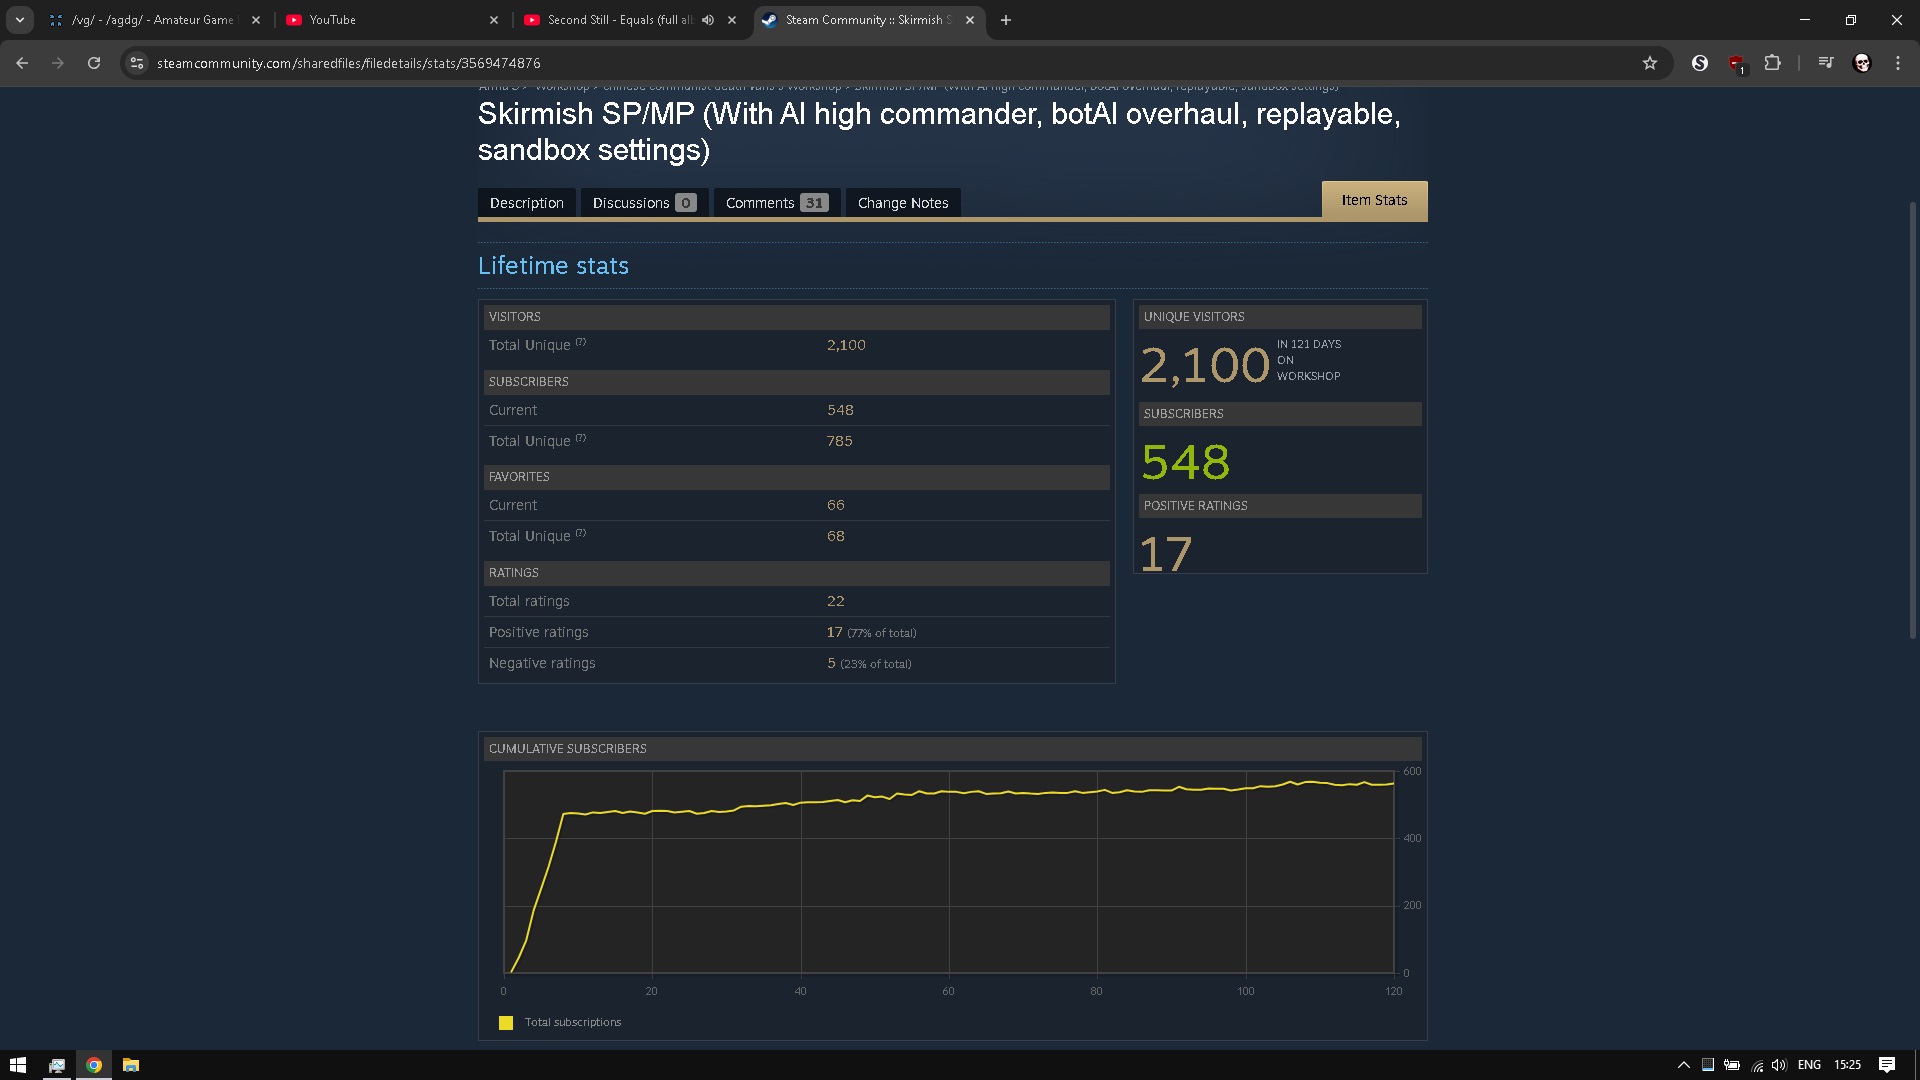Open the Extensions puzzle icon
The width and height of the screenshot is (1920, 1080).
(1772, 63)
